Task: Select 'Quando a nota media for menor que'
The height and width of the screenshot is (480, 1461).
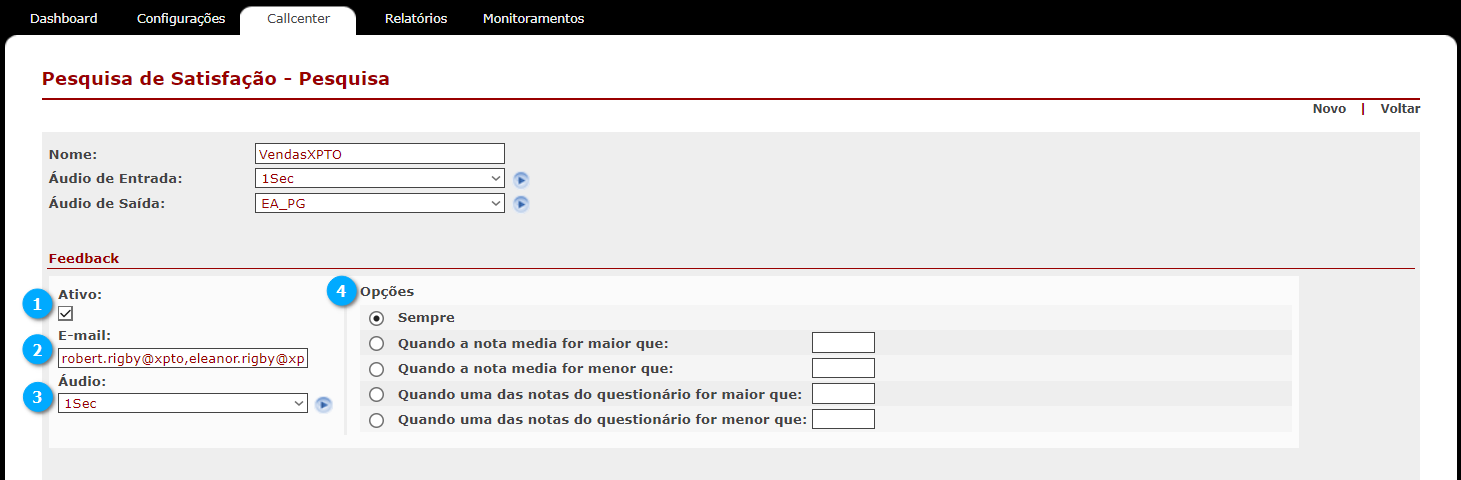Action: coord(377,369)
